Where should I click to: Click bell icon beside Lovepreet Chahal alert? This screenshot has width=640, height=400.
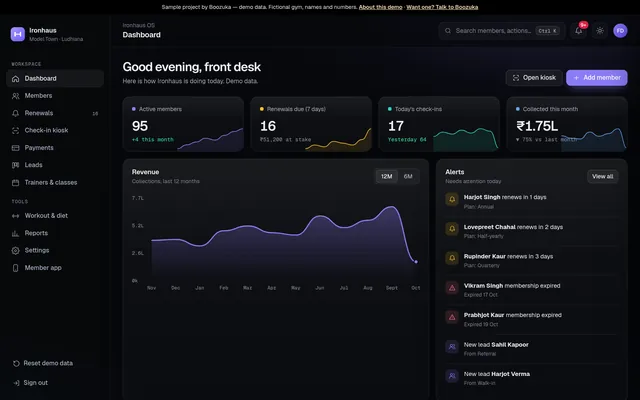coord(452,229)
